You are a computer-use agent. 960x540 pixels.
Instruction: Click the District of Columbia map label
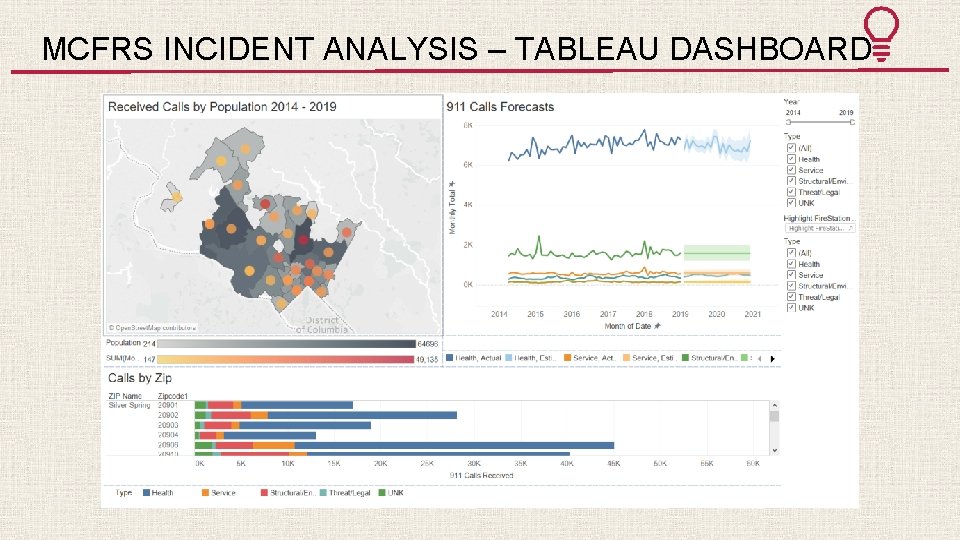(322, 325)
